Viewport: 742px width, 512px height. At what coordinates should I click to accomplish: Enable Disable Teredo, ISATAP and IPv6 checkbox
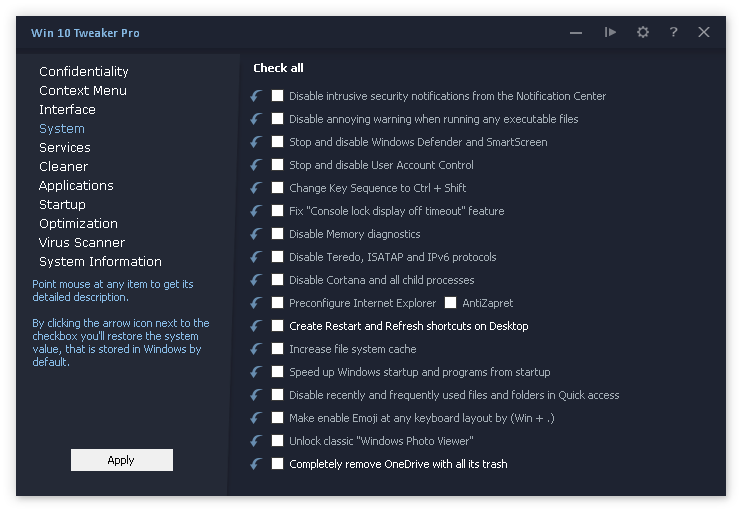pyautogui.click(x=278, y=257)
